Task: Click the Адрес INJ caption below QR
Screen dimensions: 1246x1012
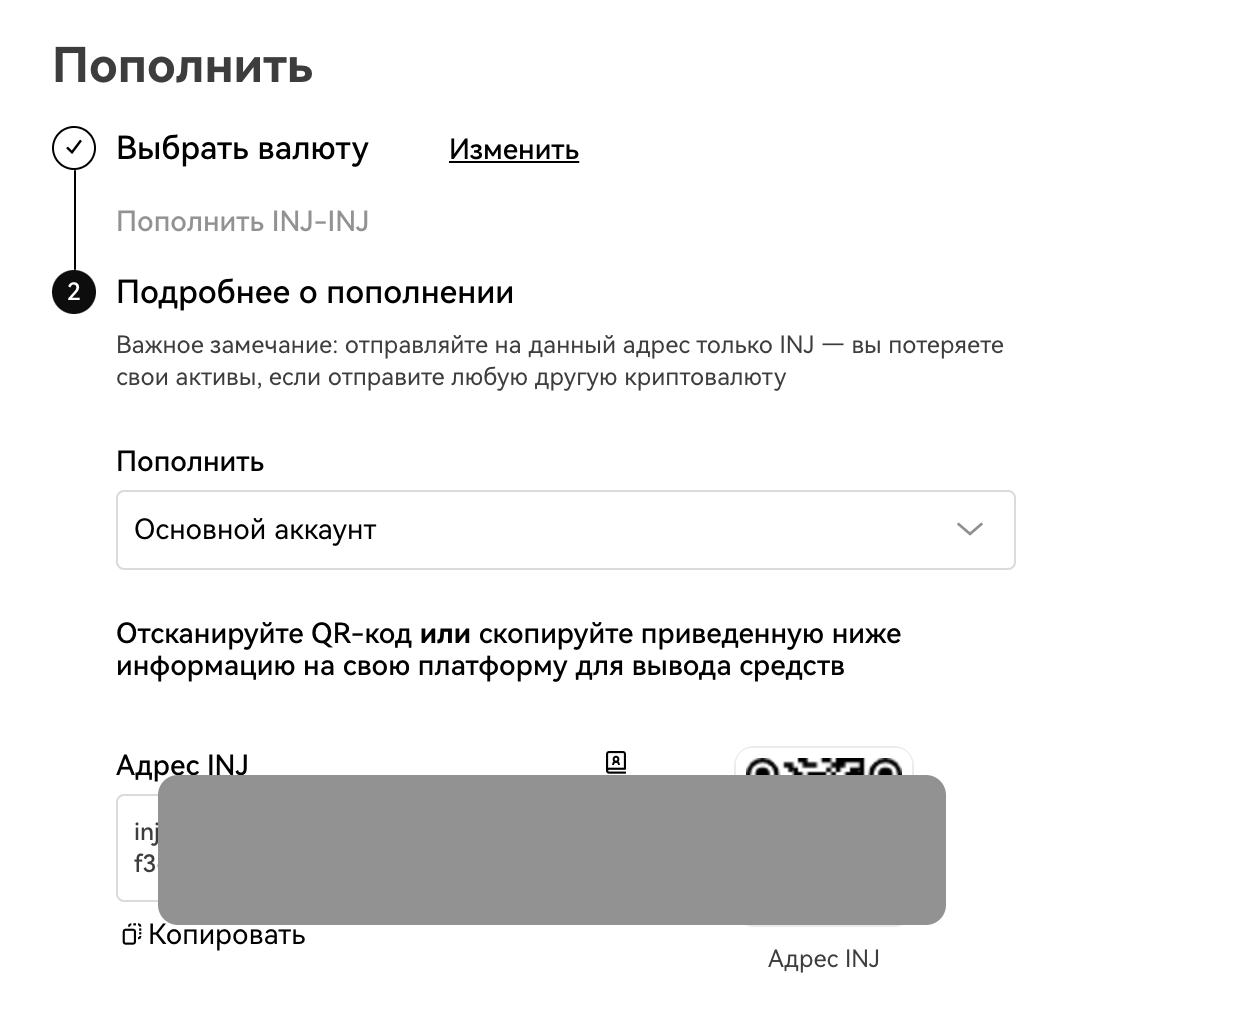Action: coord(824,959)
